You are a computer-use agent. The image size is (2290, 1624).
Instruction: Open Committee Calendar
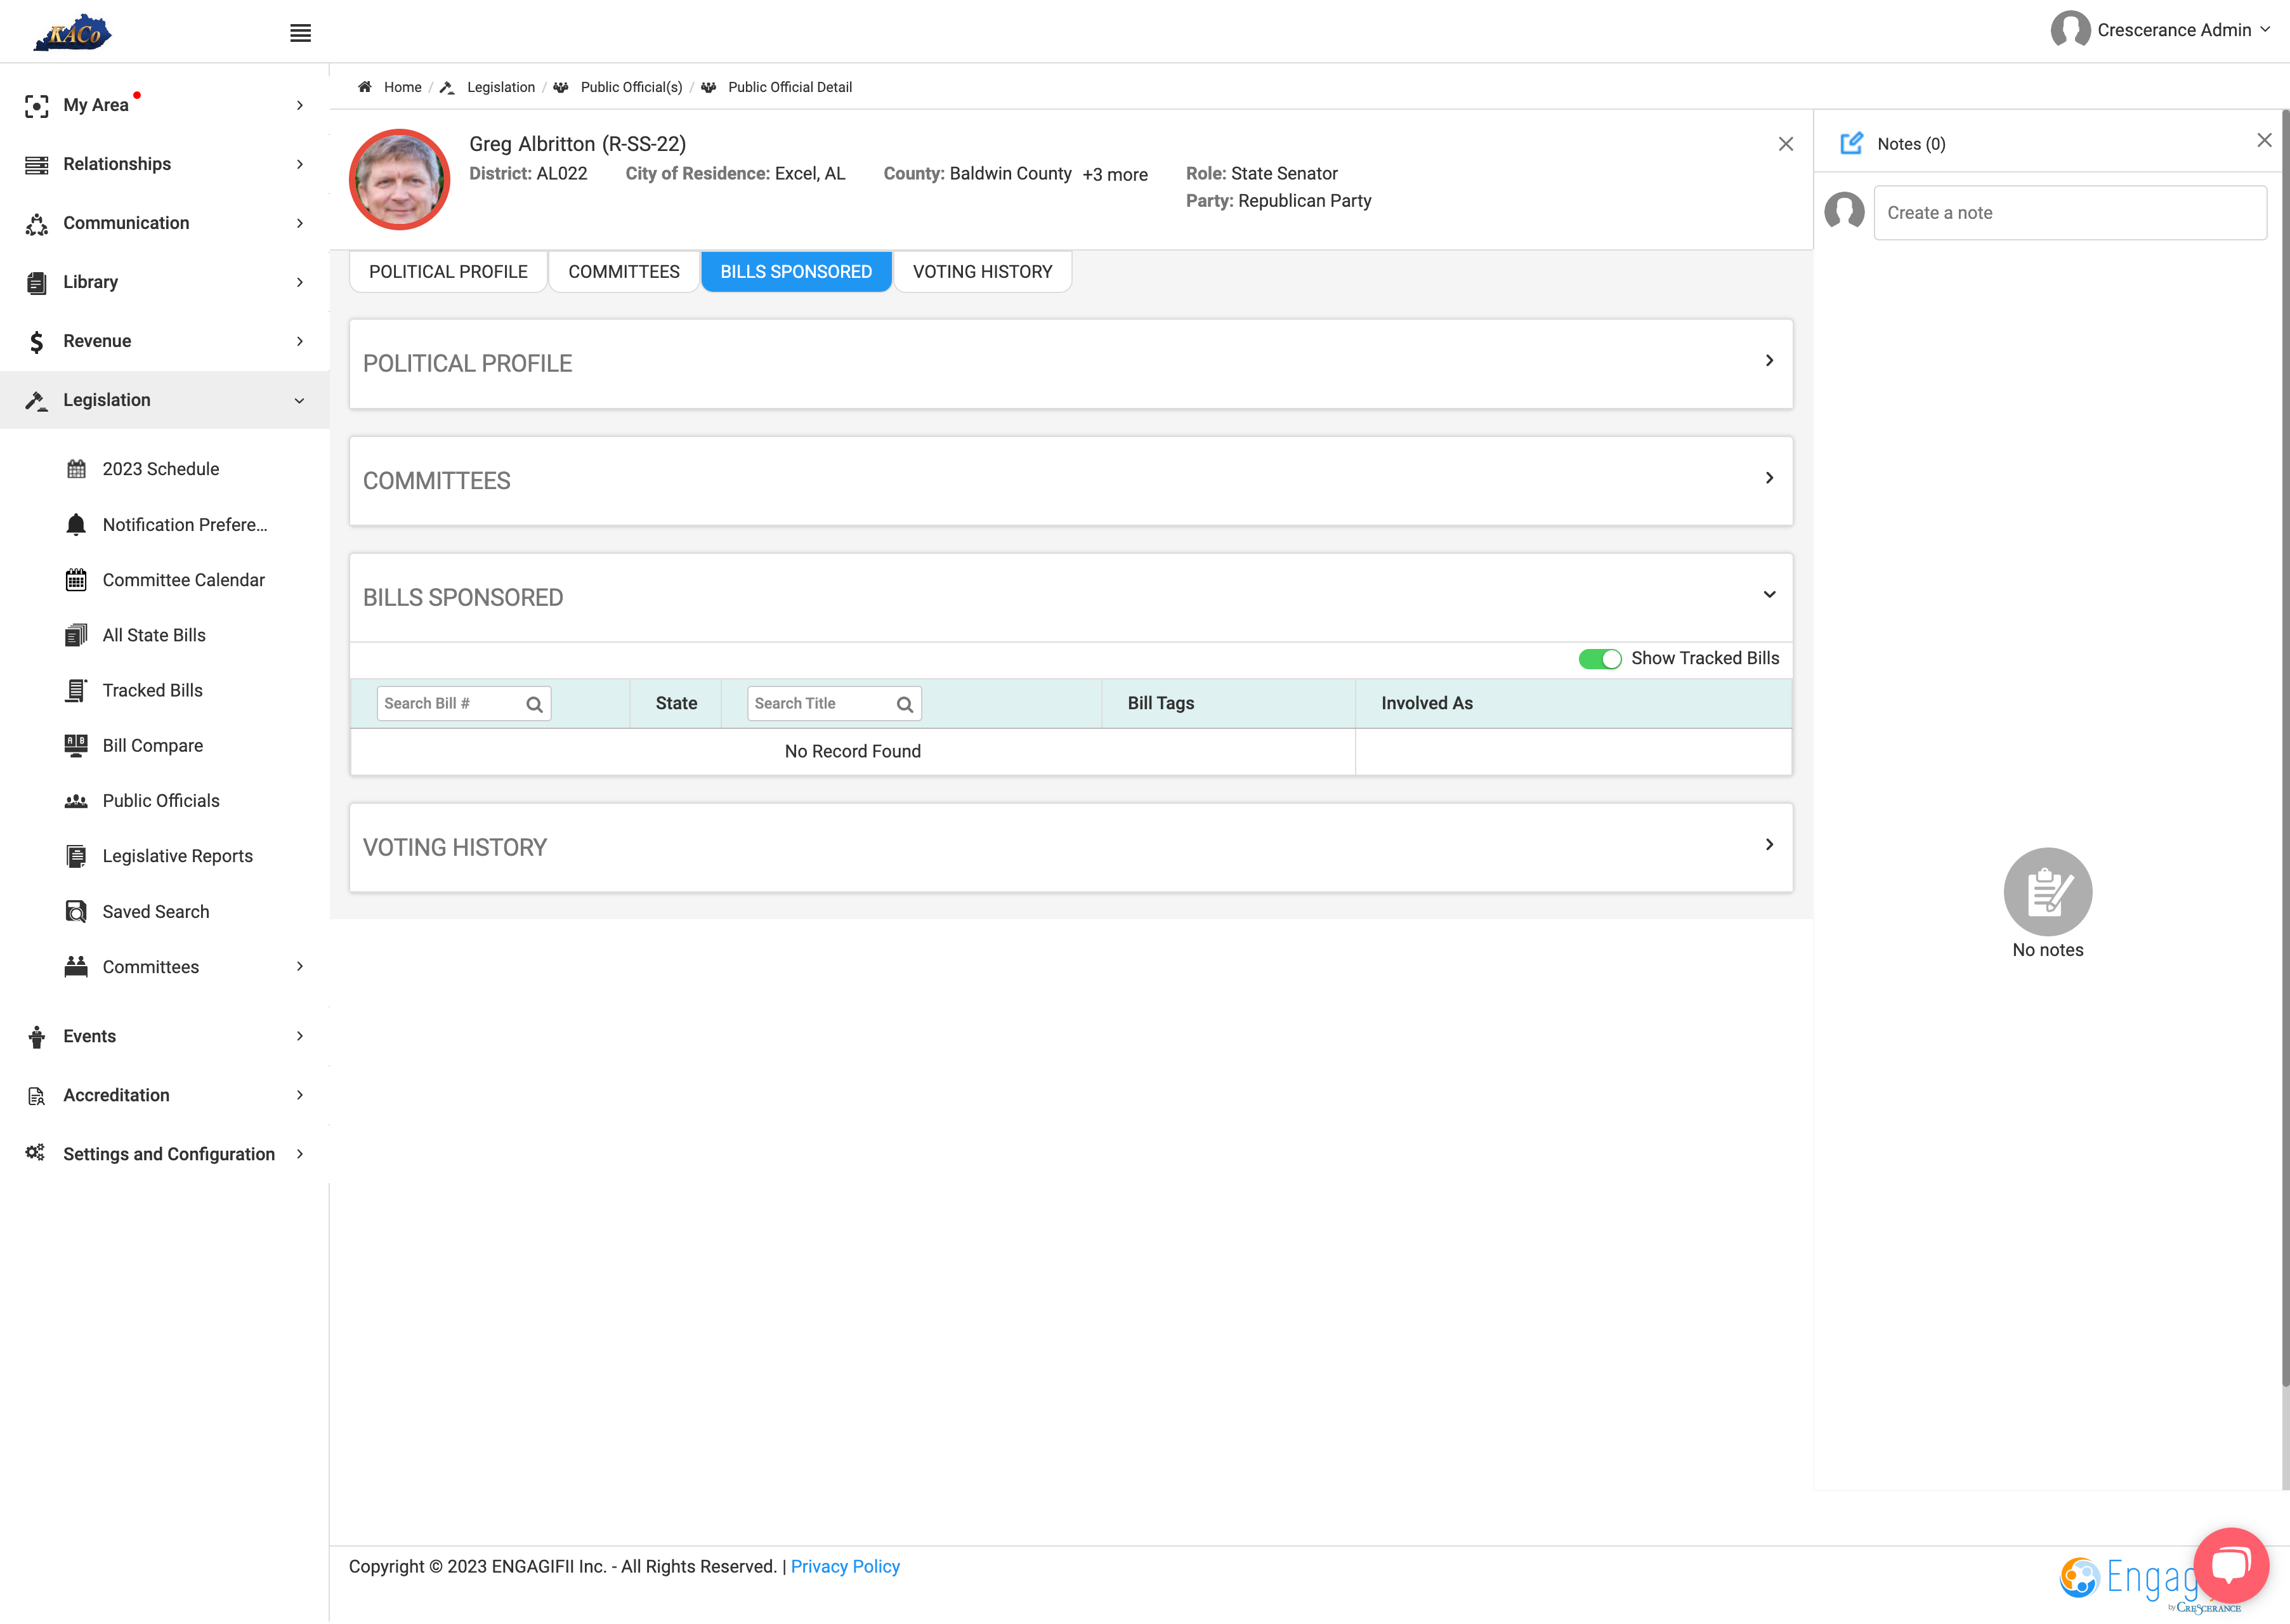click(x=183, y=580)
